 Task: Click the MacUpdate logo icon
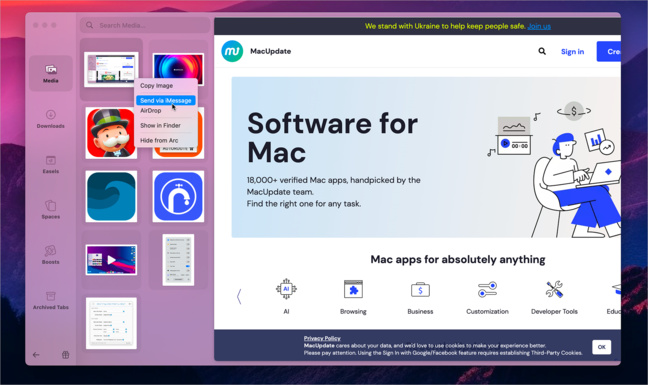coord(232,51)
